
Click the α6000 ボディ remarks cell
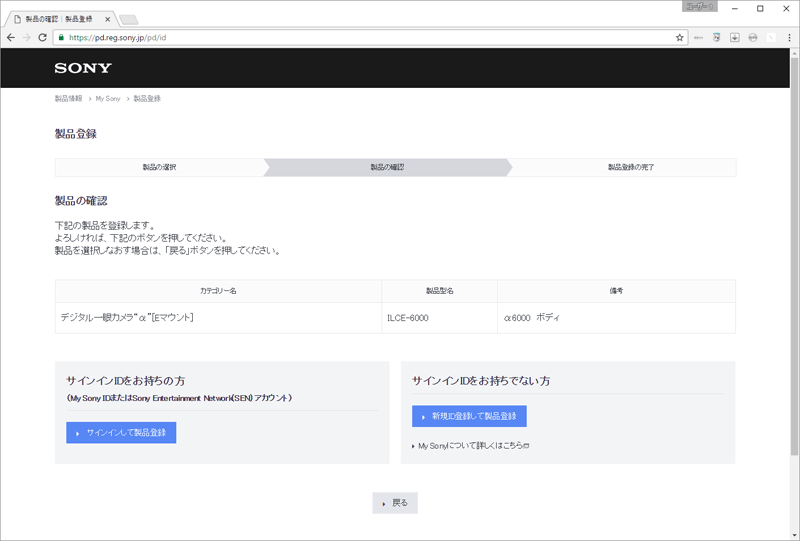pos(616,318)
